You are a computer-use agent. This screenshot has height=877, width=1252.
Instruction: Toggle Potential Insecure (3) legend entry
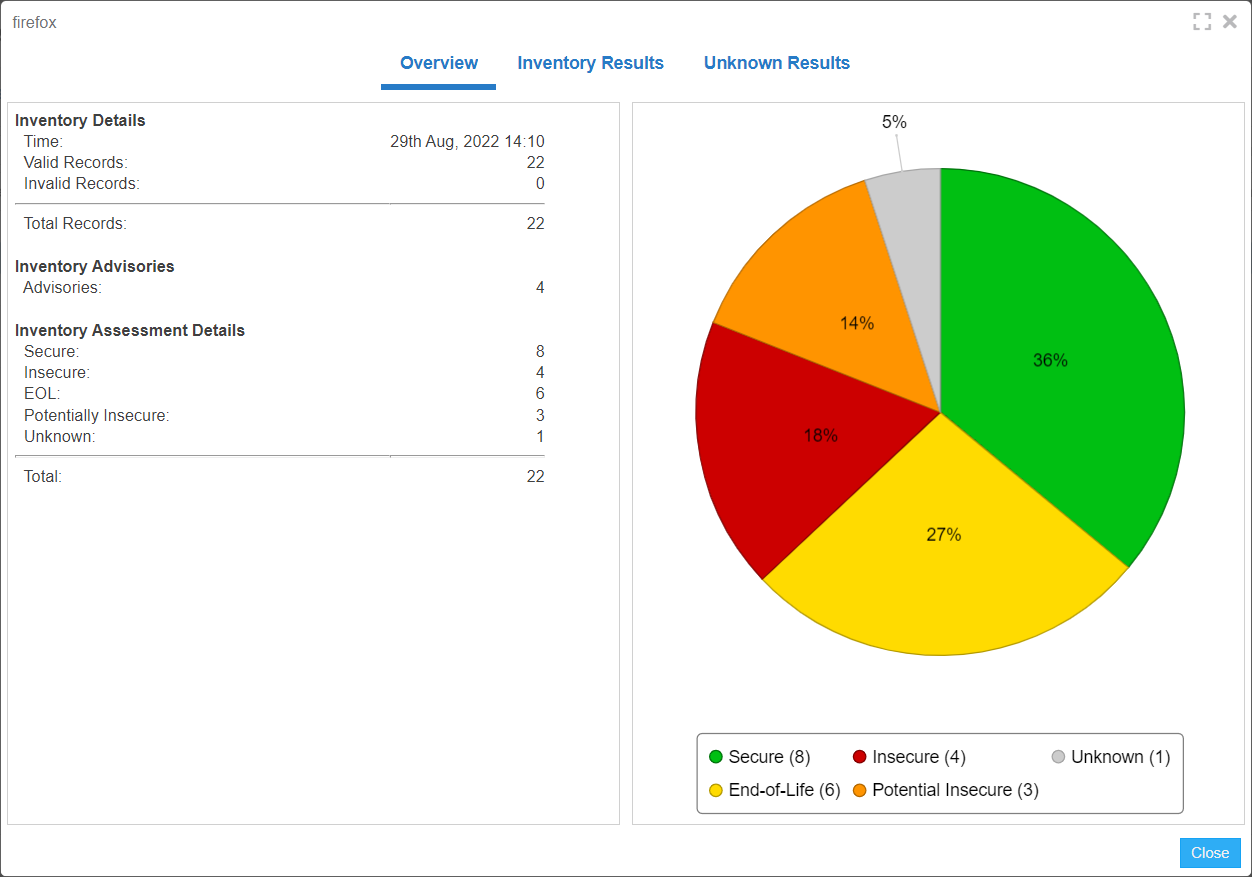945,790
